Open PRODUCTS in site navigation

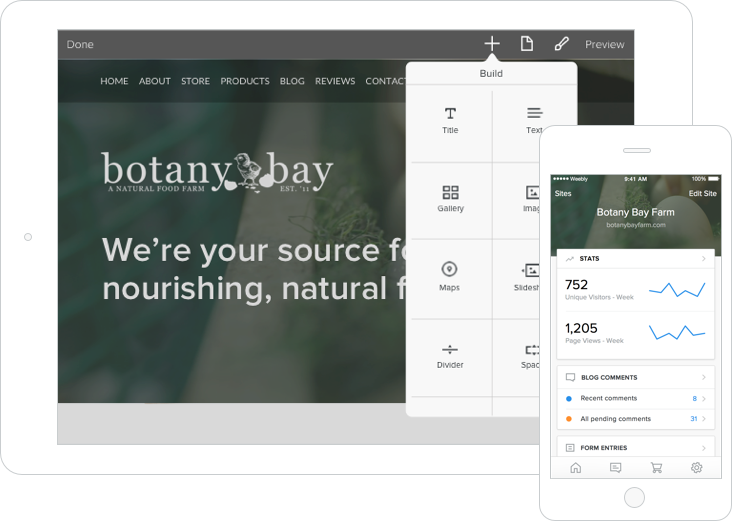pyautogui.click(x=245, y=81)
